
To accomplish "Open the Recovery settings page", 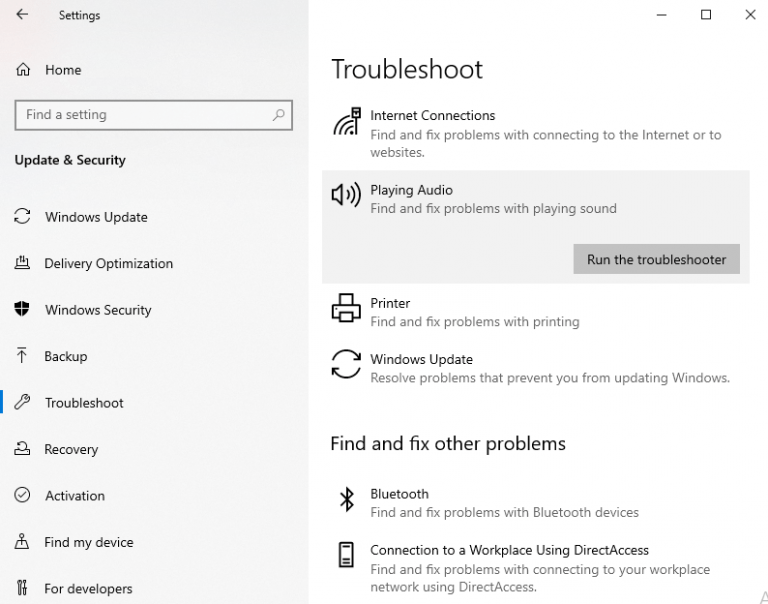I will pyautogui.click(x=71, y=449).
